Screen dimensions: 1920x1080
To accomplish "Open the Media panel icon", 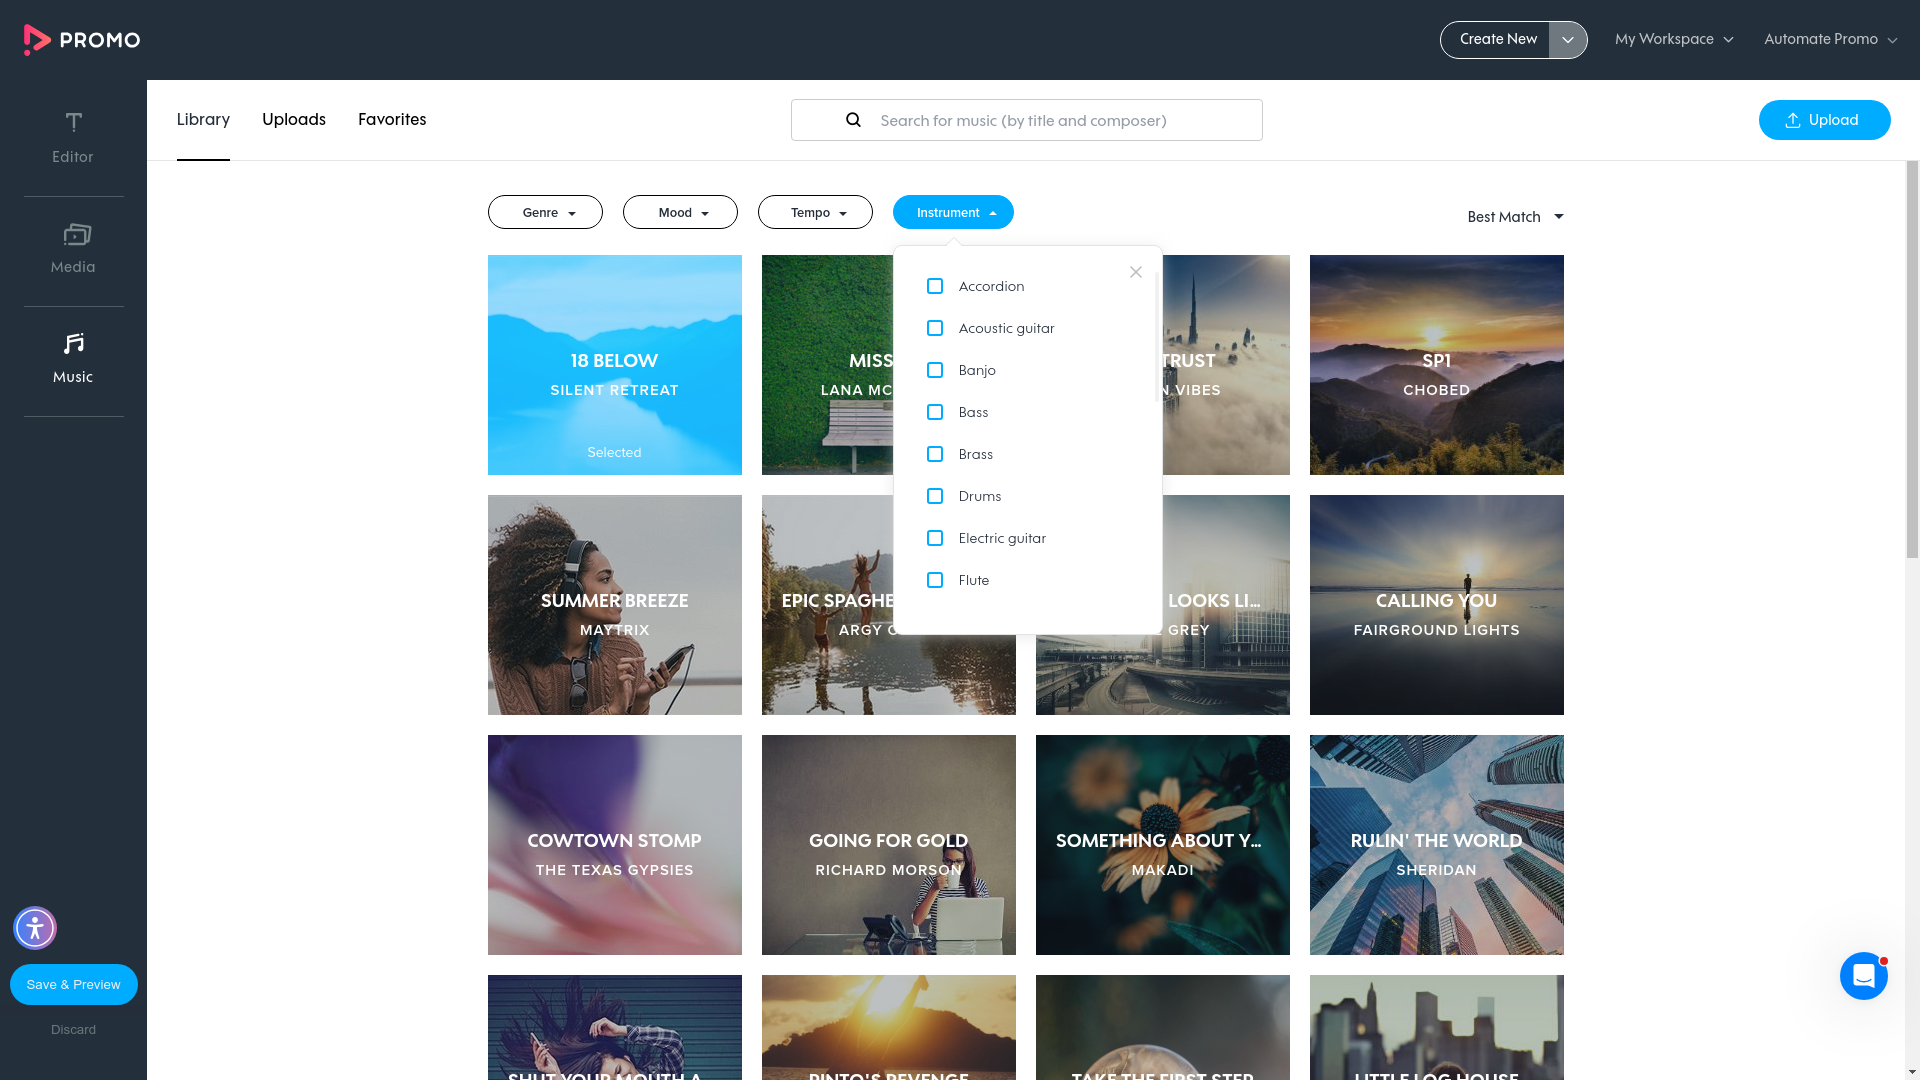I will coord(75,235).
